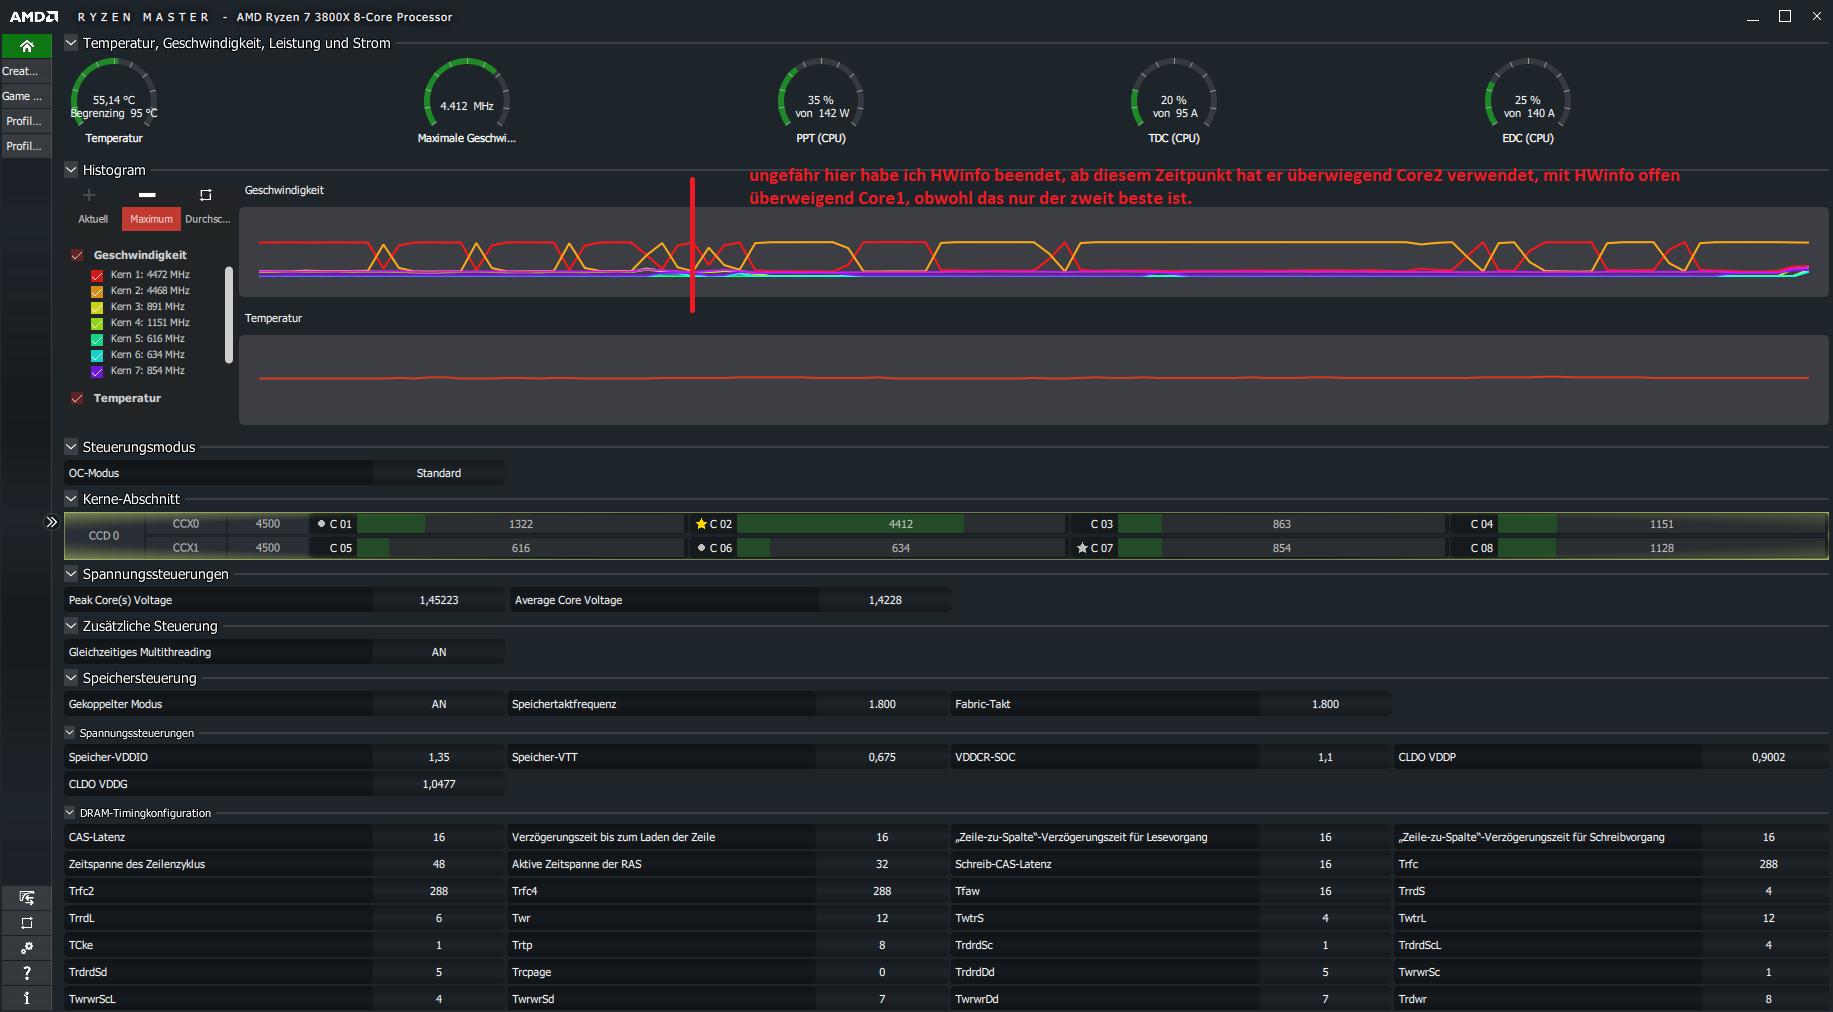The width and height of the screenshot is (1833, 1012).
Task: Click the C 02 core load bar
Action: 901,524
